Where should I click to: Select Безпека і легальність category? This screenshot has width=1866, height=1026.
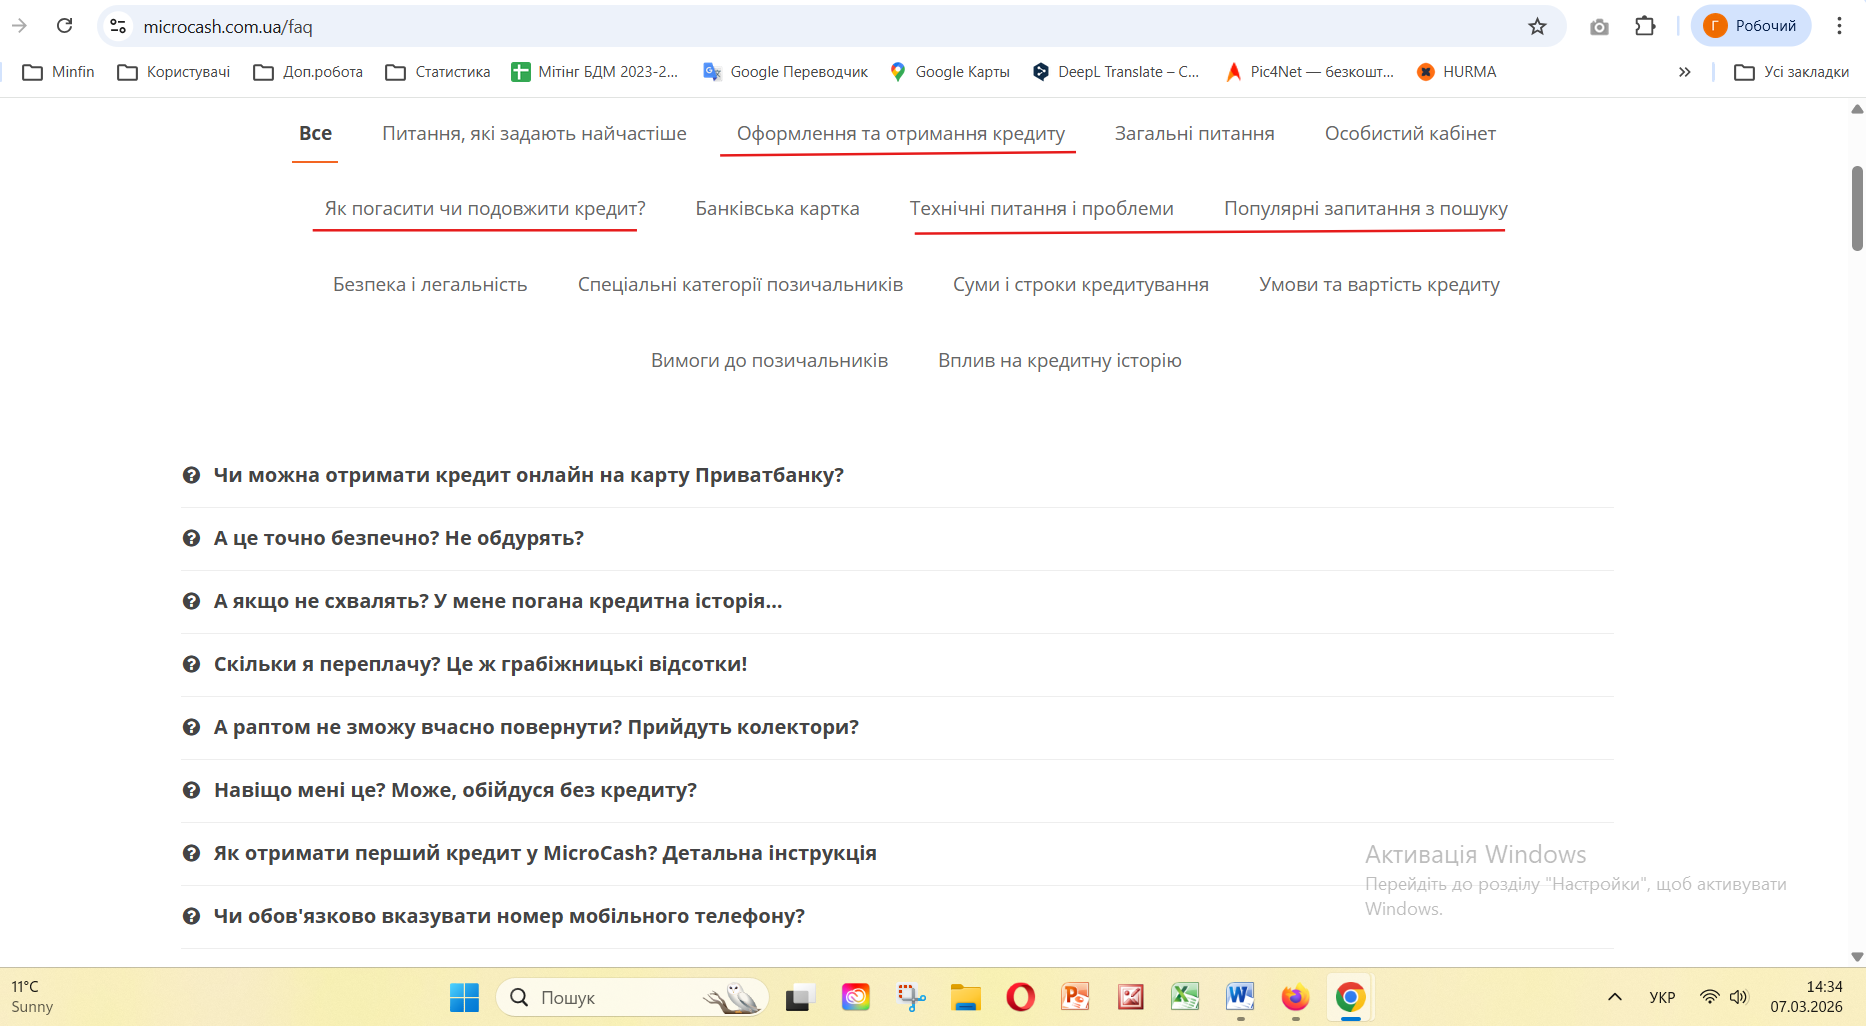coord(430,285)
